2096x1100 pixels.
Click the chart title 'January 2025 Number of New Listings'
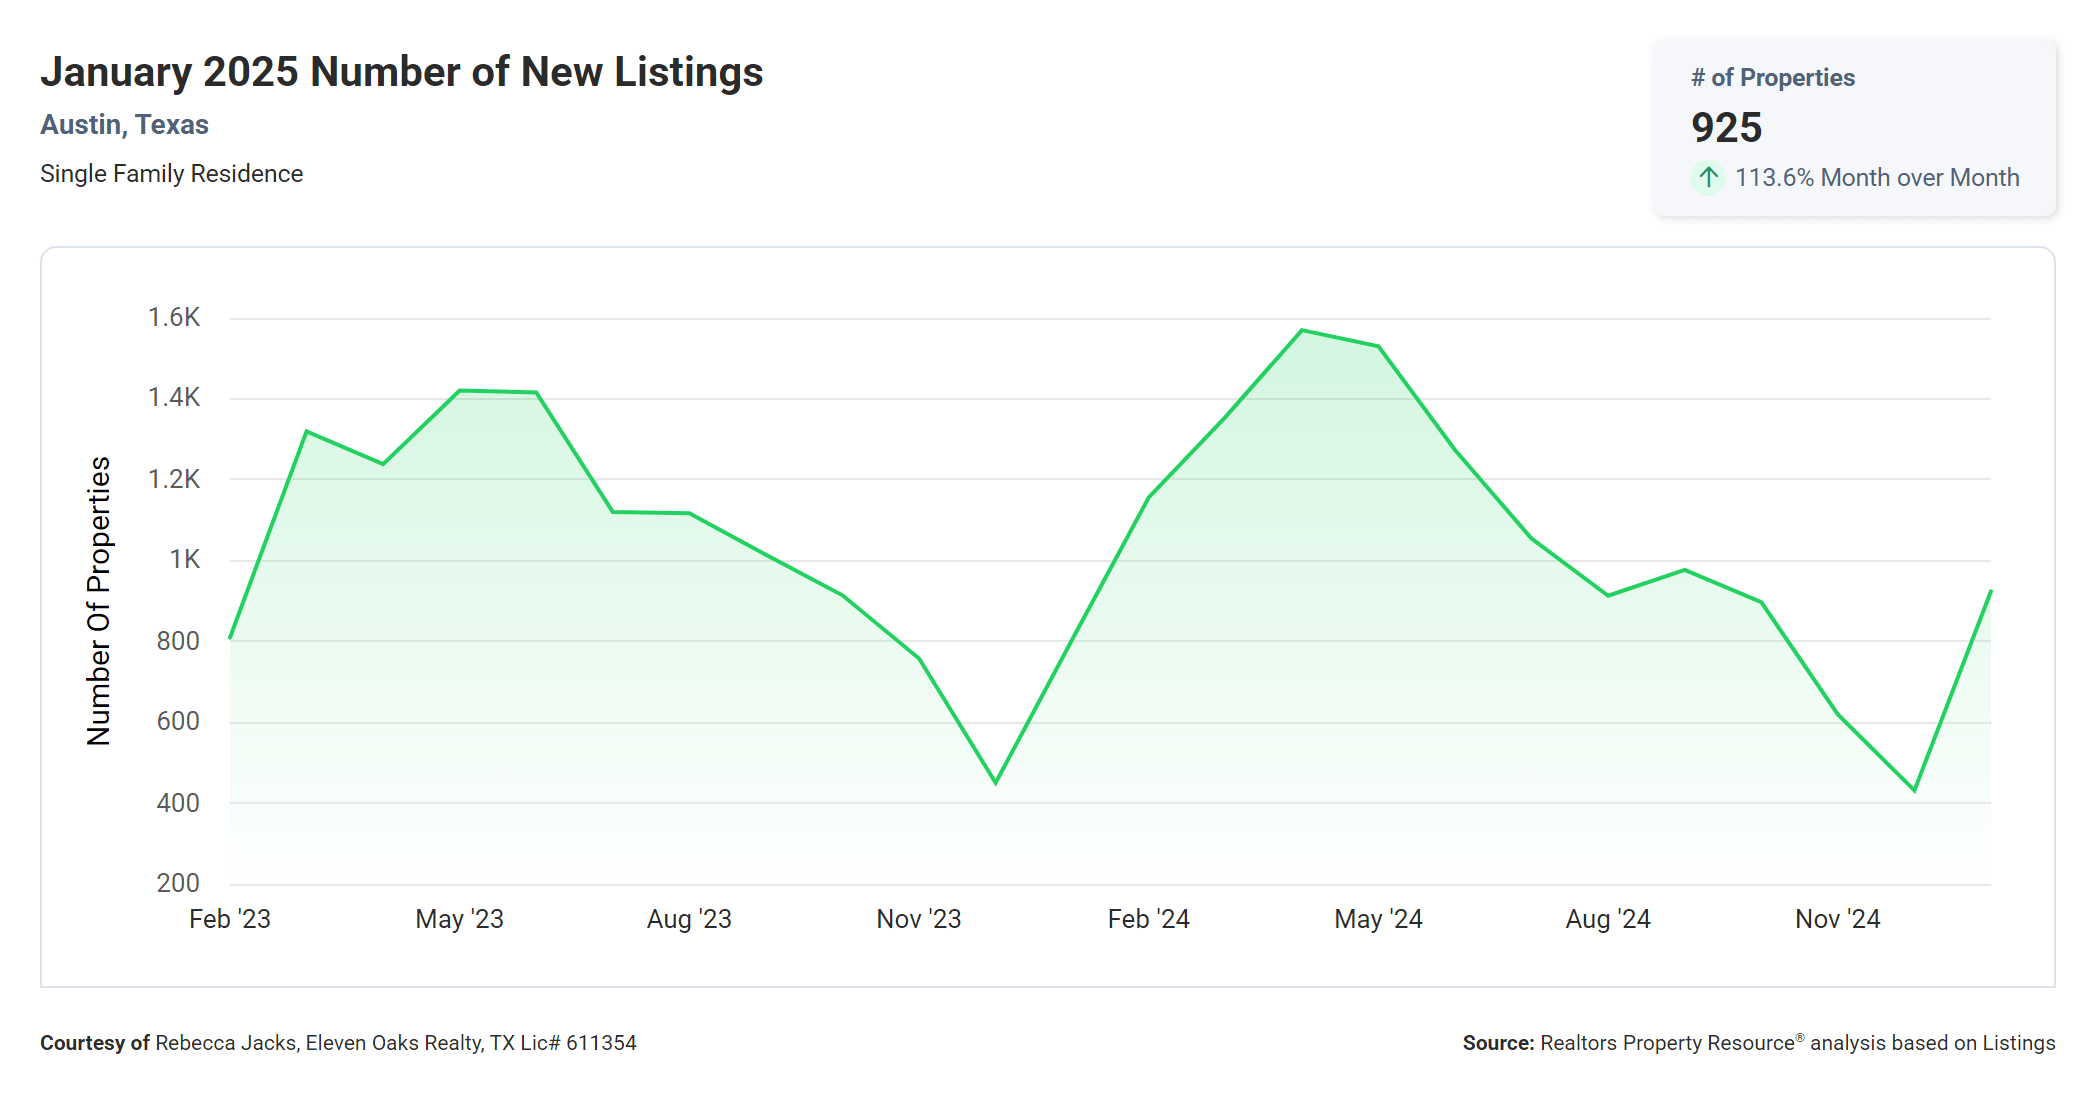pyautogui.click(x=401, y=72)
